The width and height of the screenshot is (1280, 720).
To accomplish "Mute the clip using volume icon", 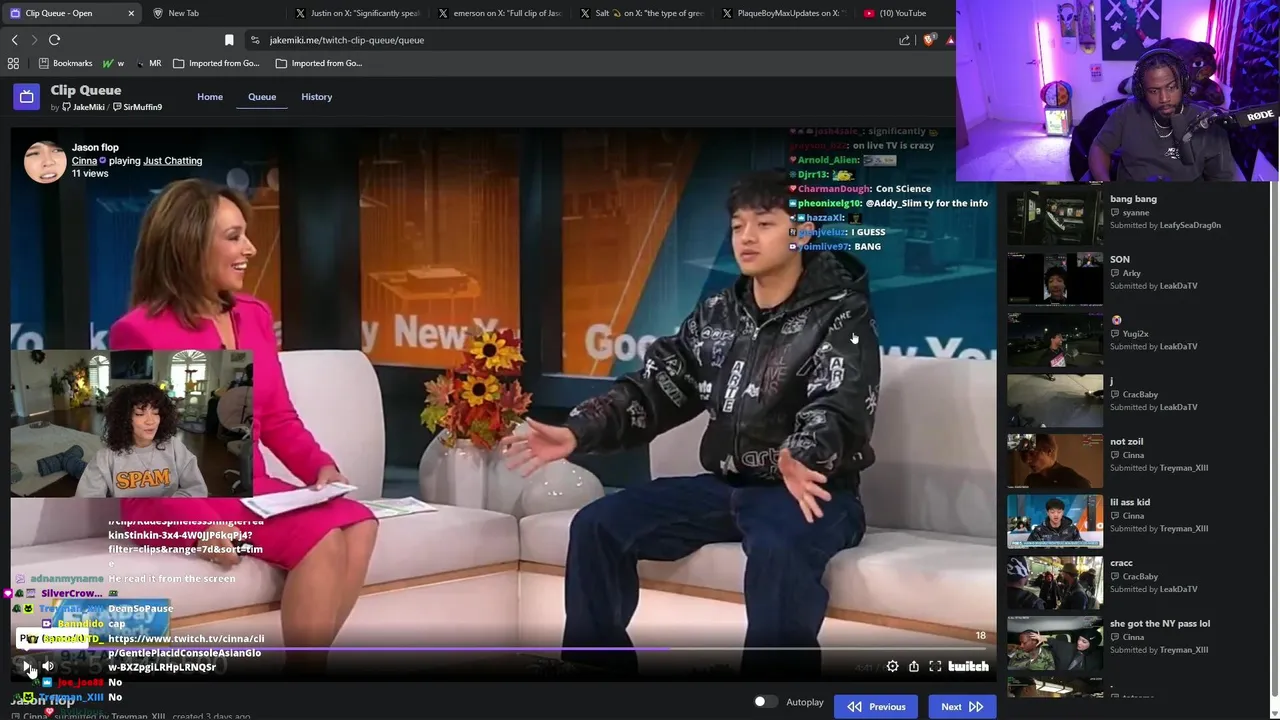I will point(48,666).
